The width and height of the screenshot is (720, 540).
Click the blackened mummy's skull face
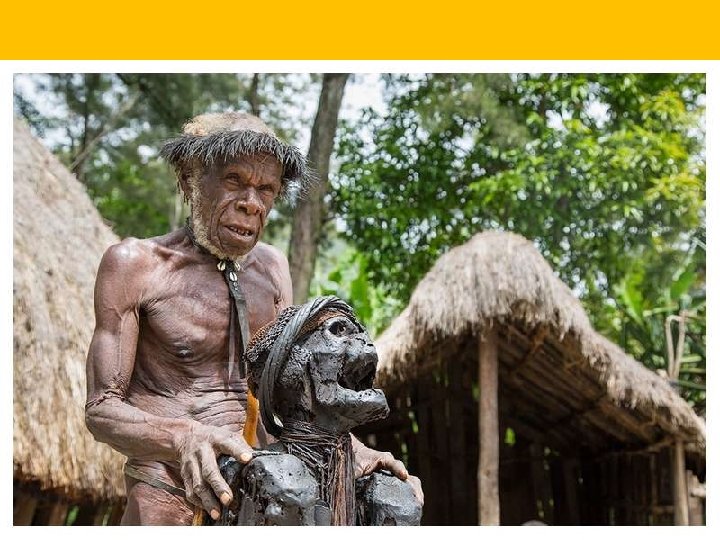[338, 367]
